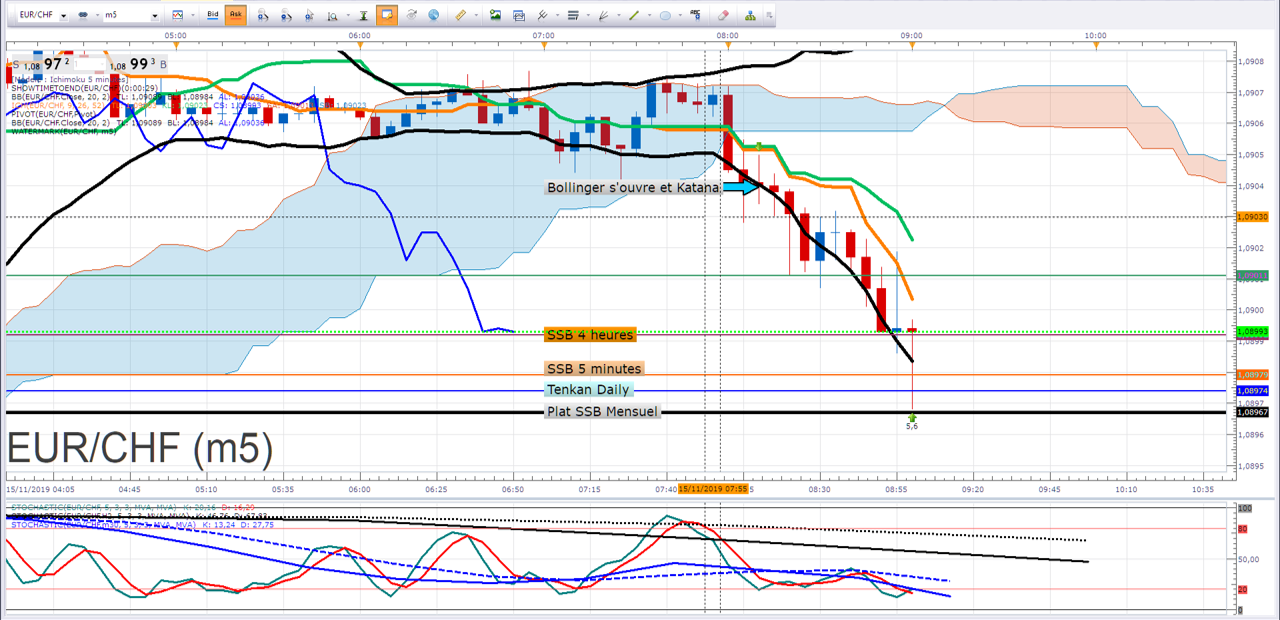Click the blue globe icon
The height and width of the screenshot is (620, 1280).
[434, 15]
